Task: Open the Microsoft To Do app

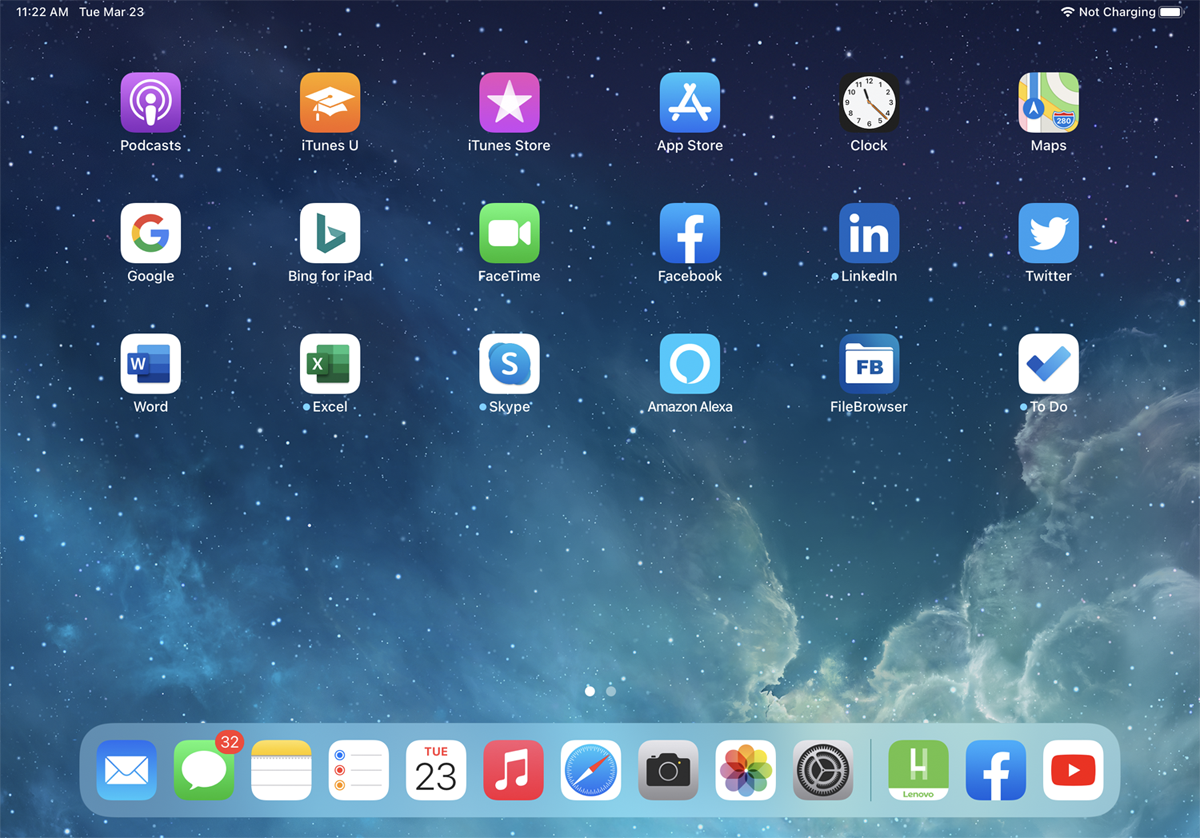Action: point(1049,364)
